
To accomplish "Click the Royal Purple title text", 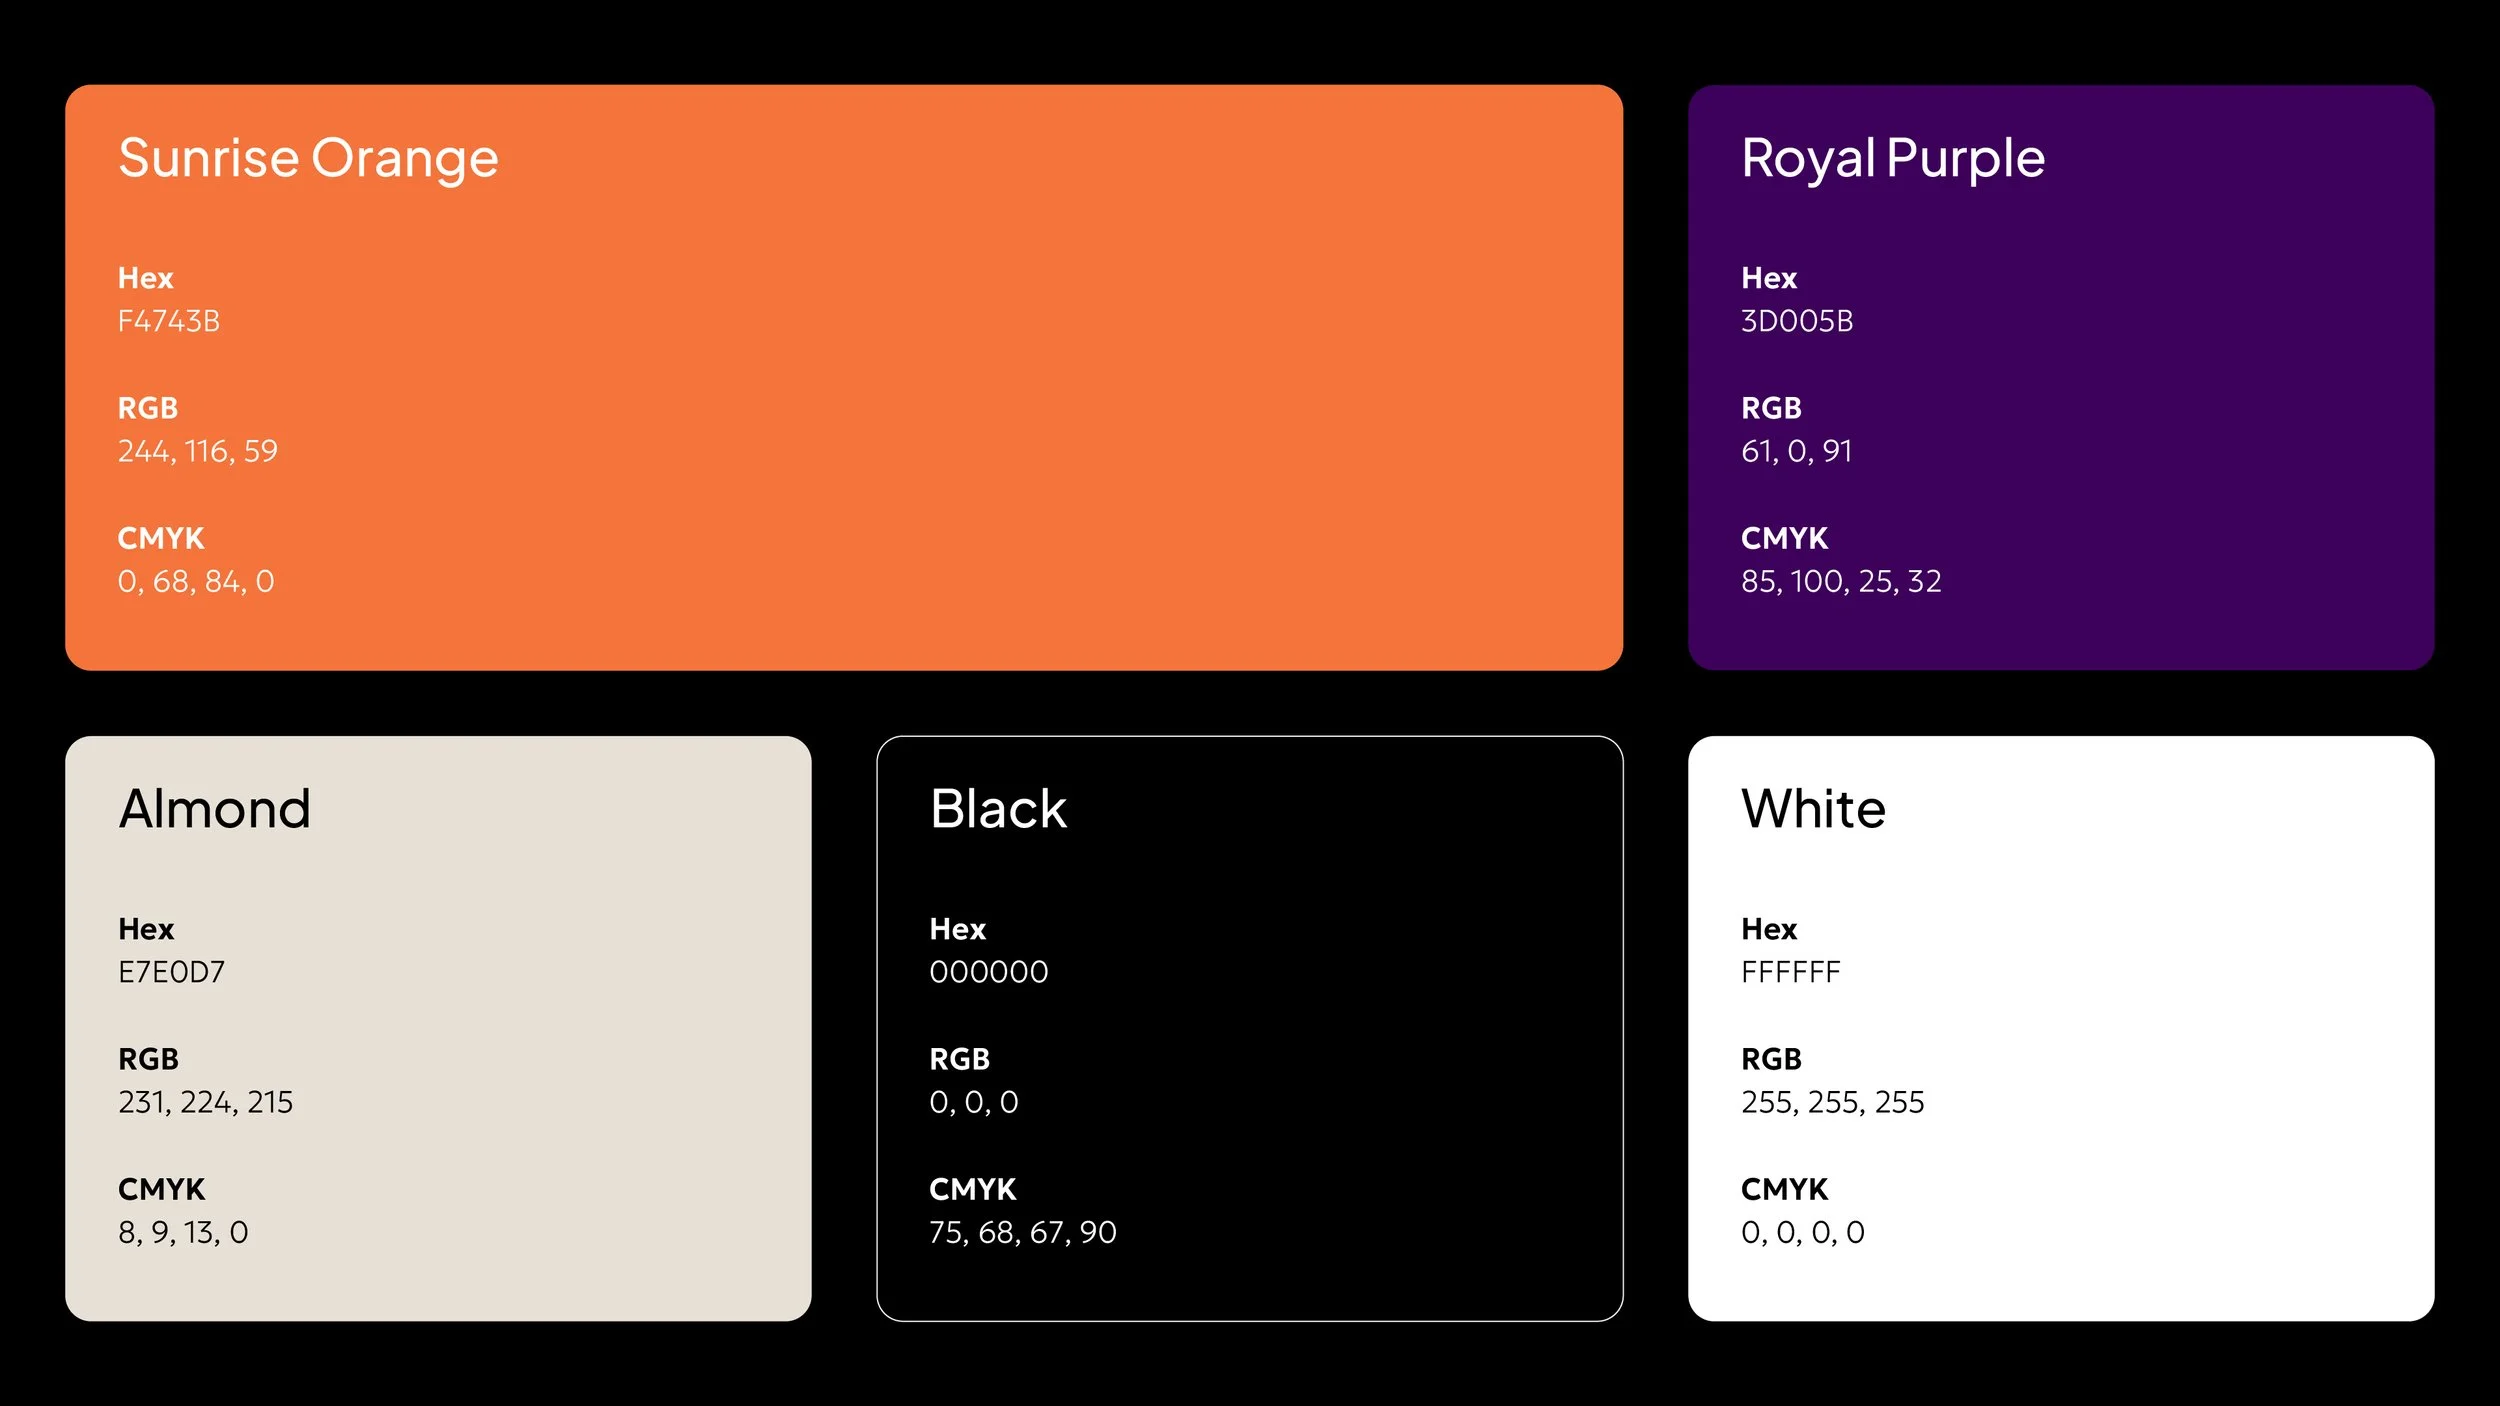I will point(1894,156).
